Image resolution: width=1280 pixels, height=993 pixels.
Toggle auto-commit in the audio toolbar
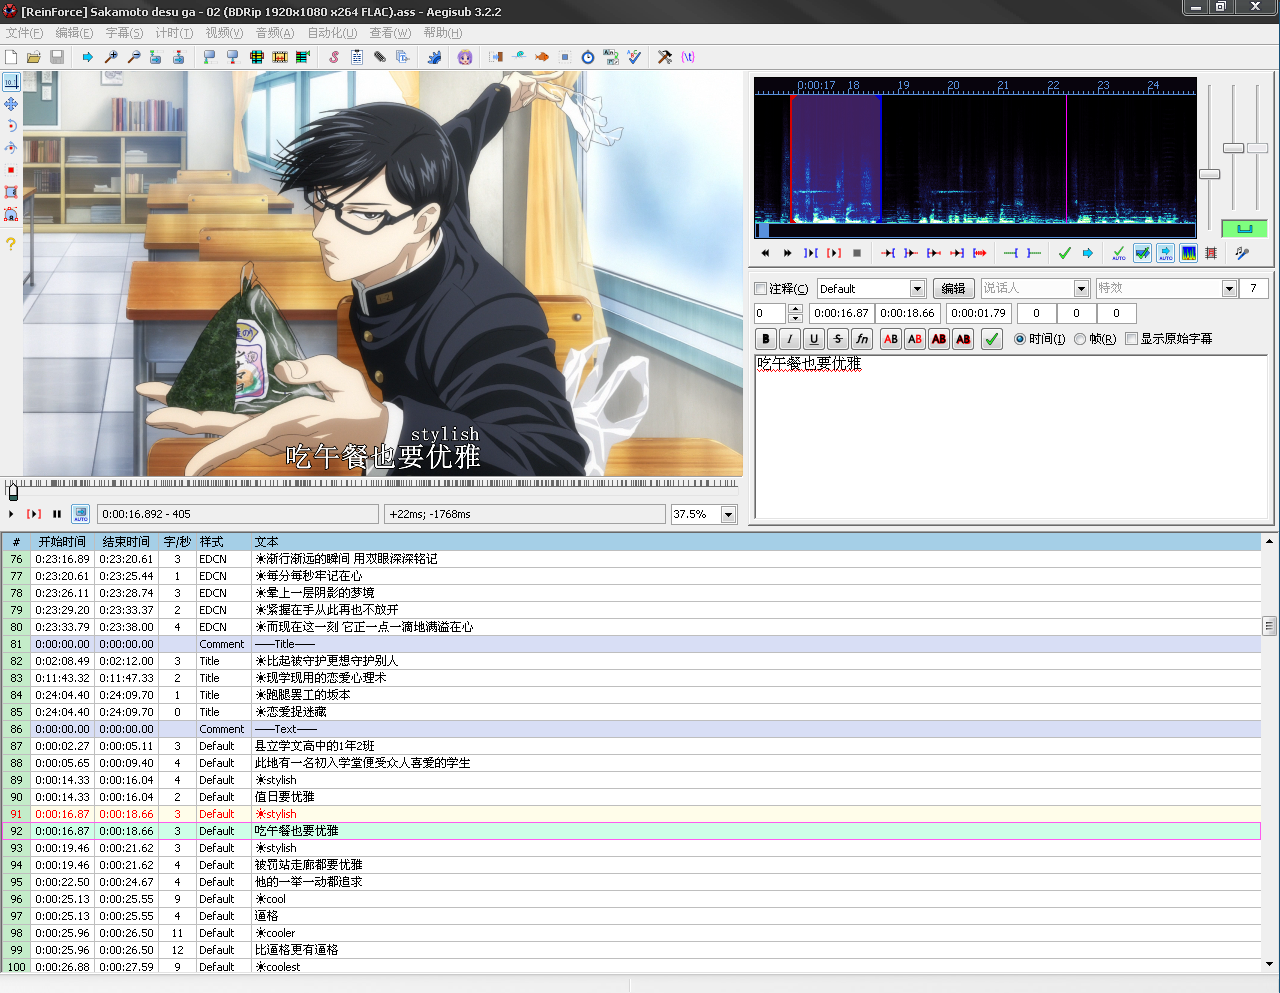tap(1119, 253)
